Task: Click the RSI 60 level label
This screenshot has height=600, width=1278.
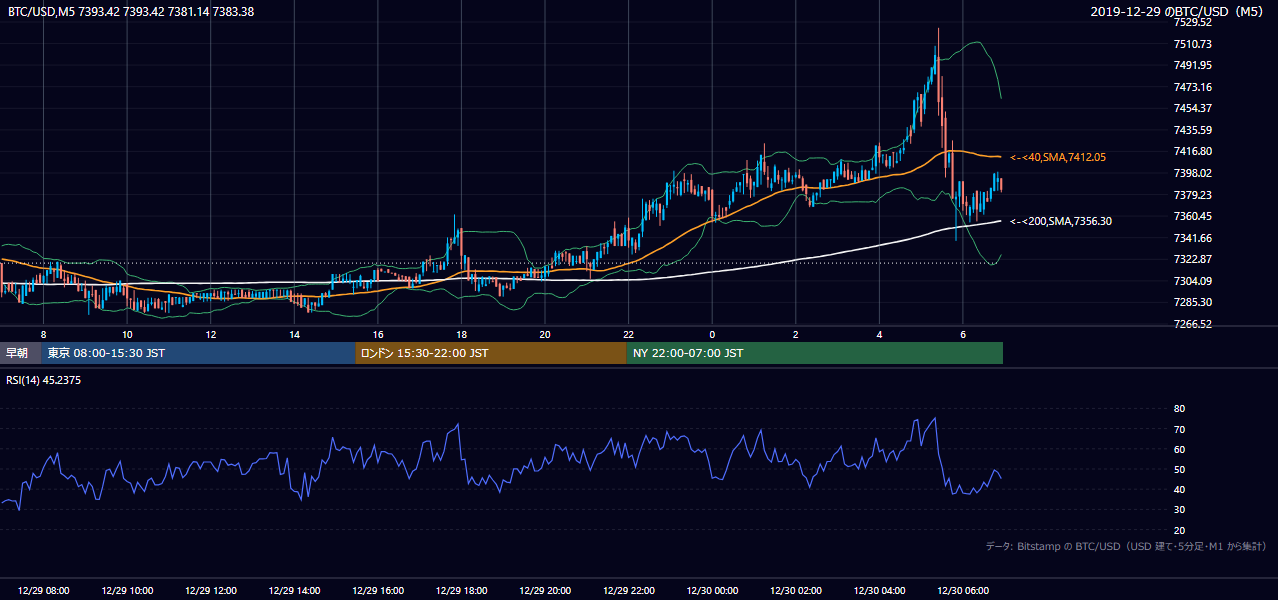Action: [x=1179, y=449]
